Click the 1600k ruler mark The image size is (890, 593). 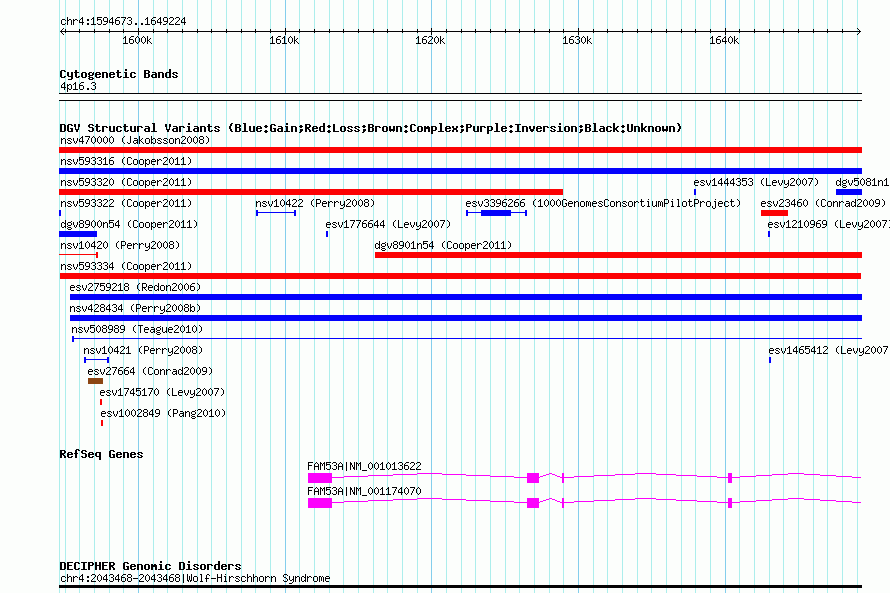coord(137,40)
